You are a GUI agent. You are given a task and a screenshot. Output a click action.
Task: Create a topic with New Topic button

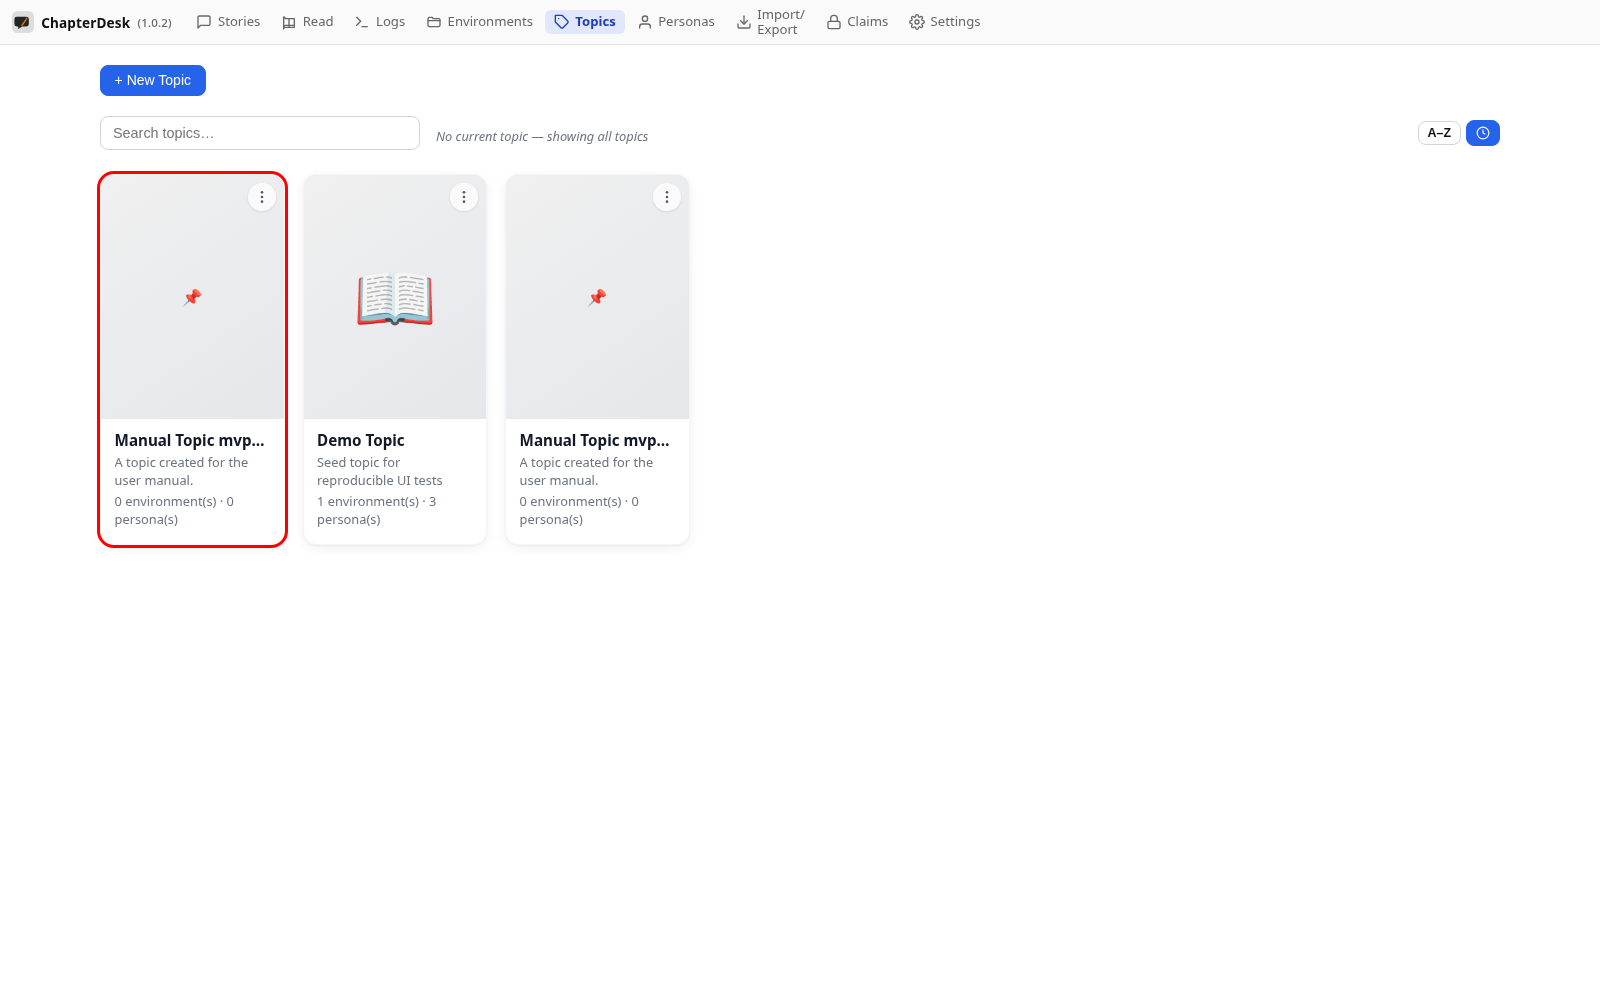tap(153, 80)
